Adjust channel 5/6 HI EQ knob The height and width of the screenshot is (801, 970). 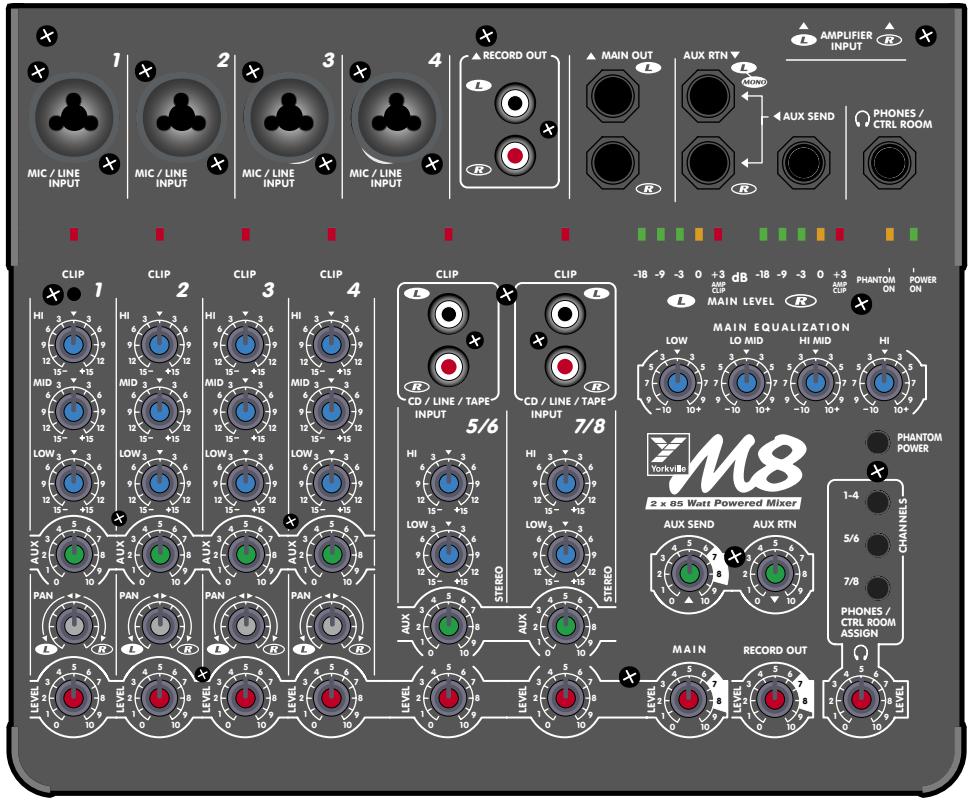pyautogui.click(x=449, y=482)
